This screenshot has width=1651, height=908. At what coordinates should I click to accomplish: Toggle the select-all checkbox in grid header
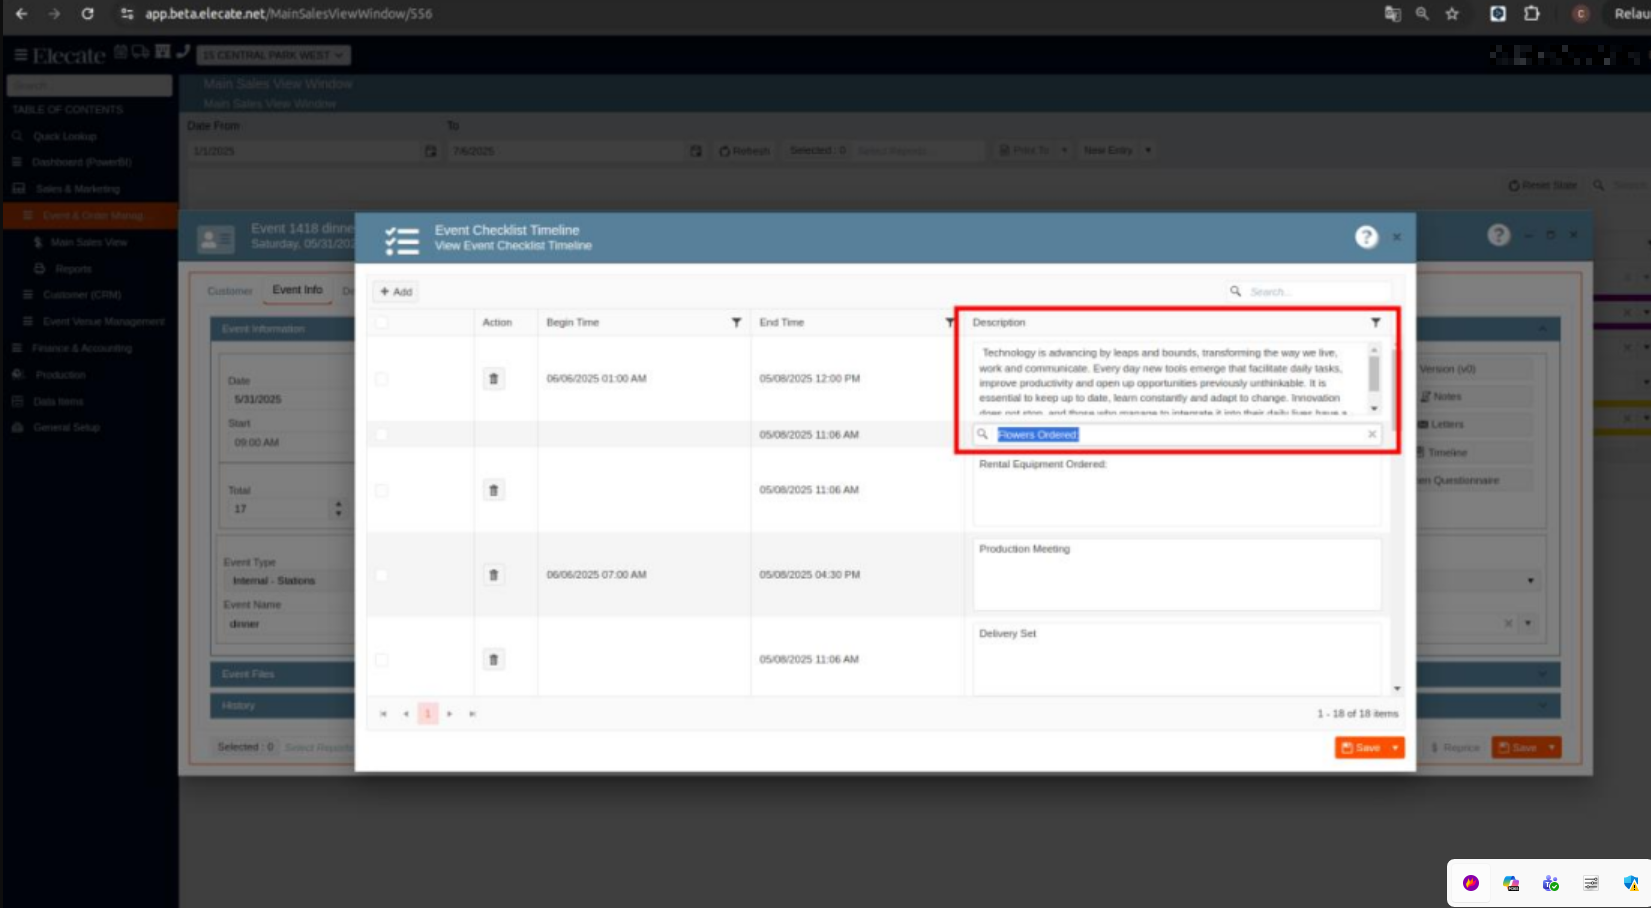(381, 323)
